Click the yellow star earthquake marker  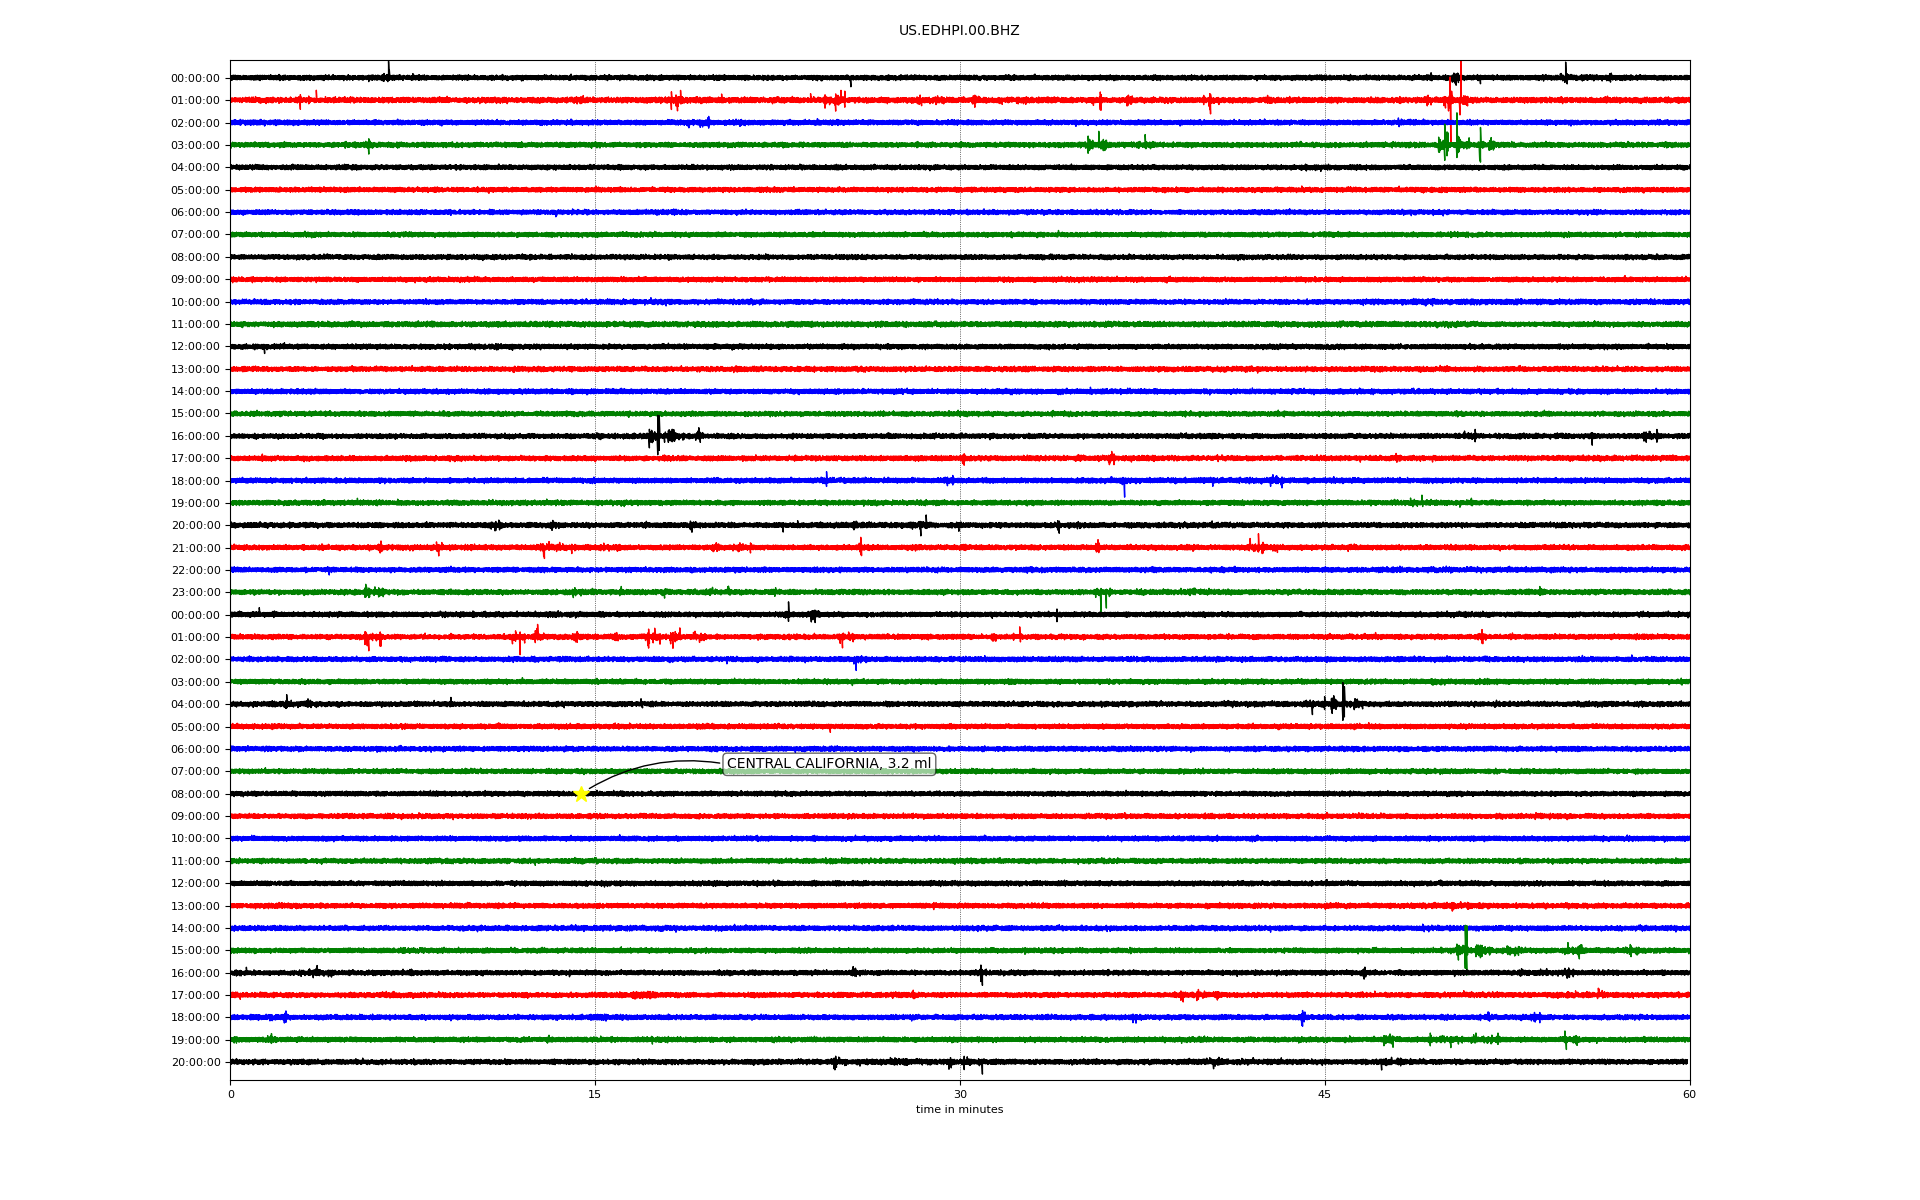[x=581, y=794]
